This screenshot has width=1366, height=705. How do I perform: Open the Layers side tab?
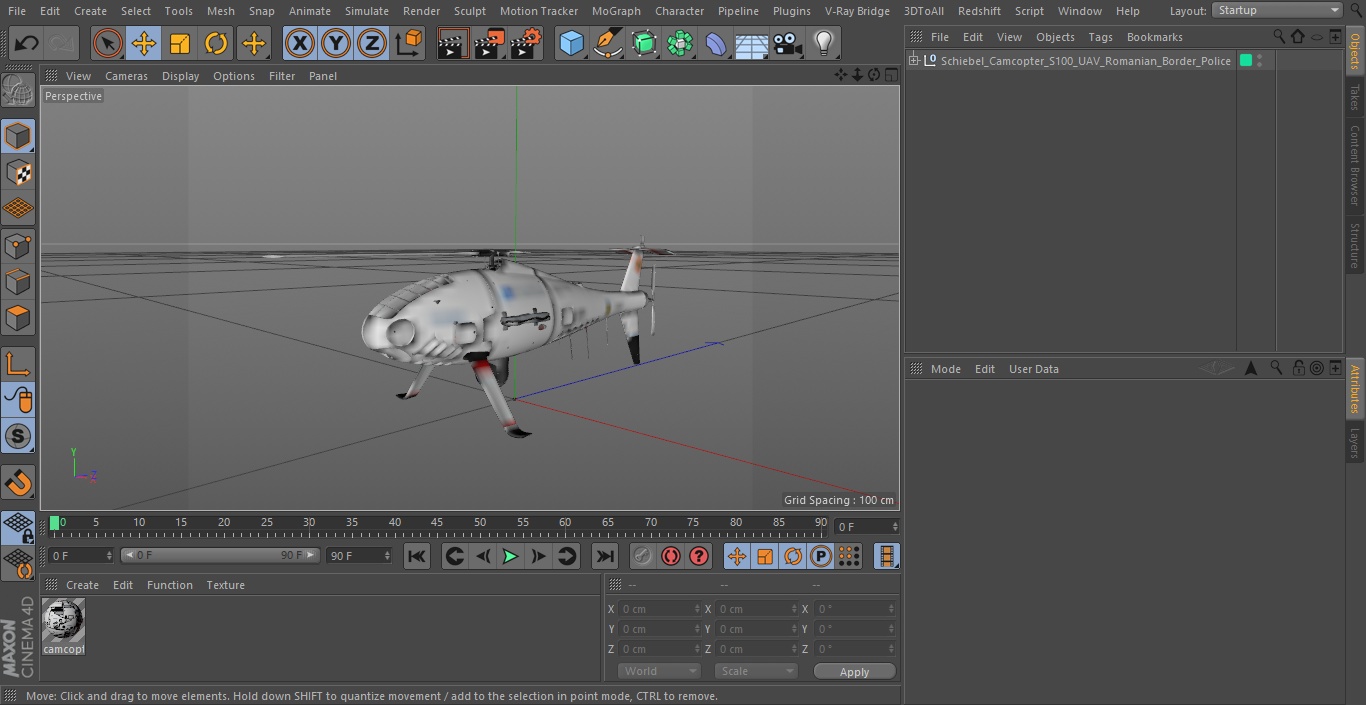(x=1355, y=443)
